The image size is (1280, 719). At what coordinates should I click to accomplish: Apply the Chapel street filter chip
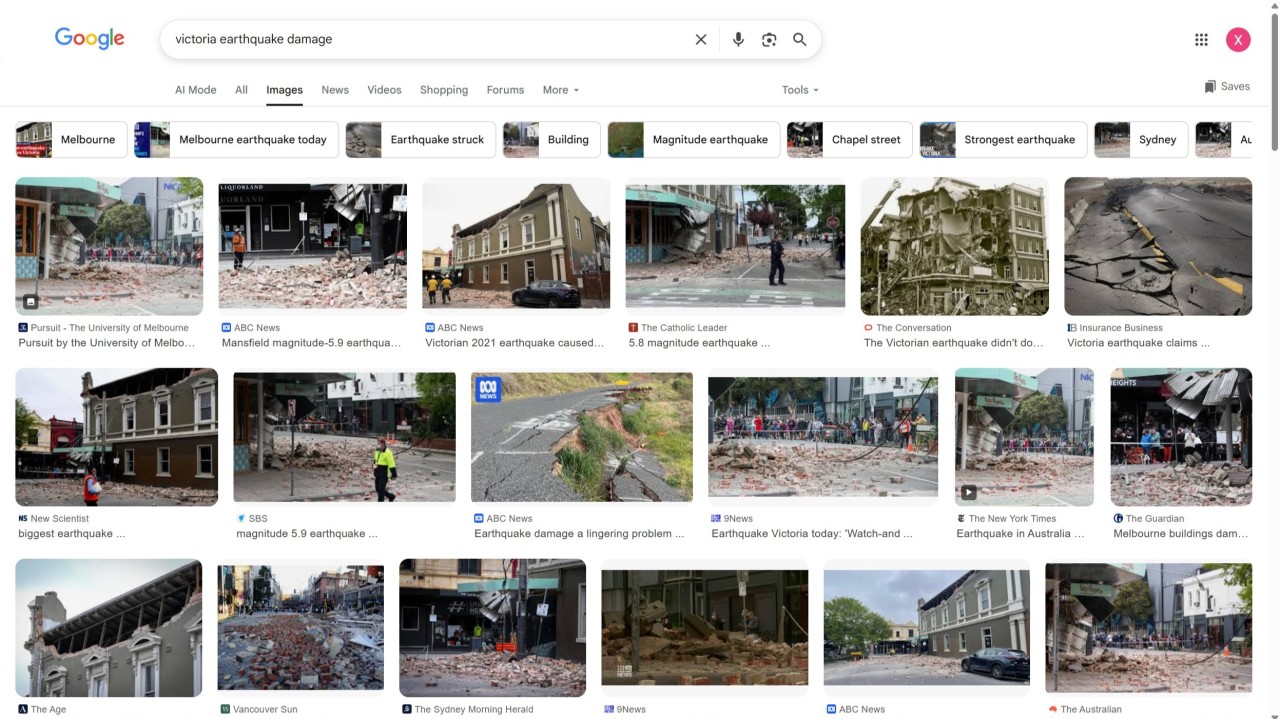[x=850, y=140]
